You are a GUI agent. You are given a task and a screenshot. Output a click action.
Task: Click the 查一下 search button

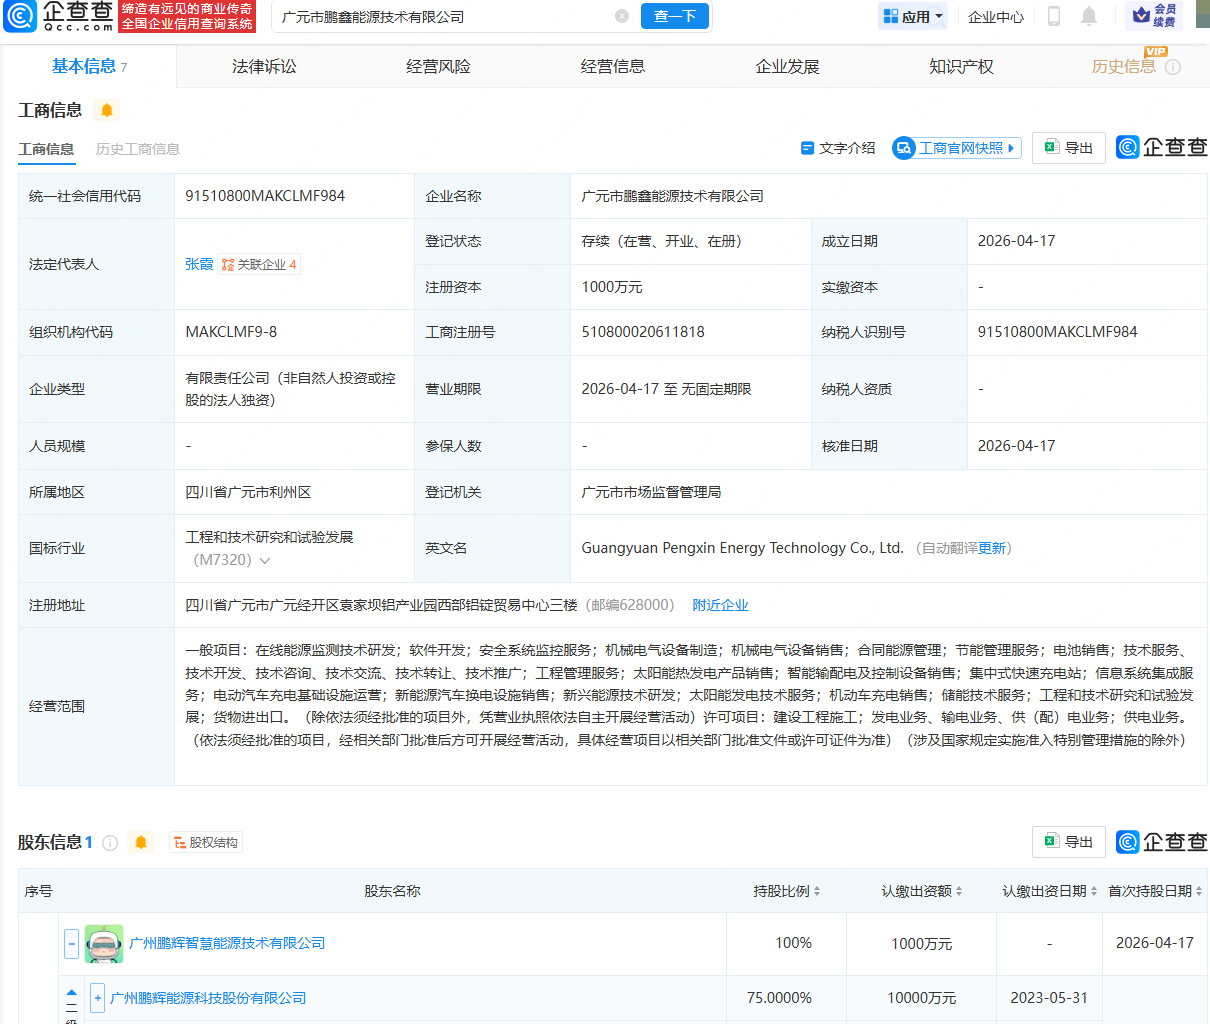click(675, 17)
